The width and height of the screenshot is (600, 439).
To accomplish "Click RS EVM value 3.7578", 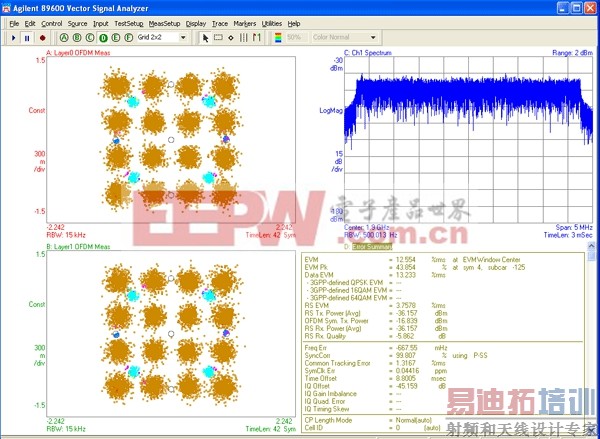I will [406, 305].
